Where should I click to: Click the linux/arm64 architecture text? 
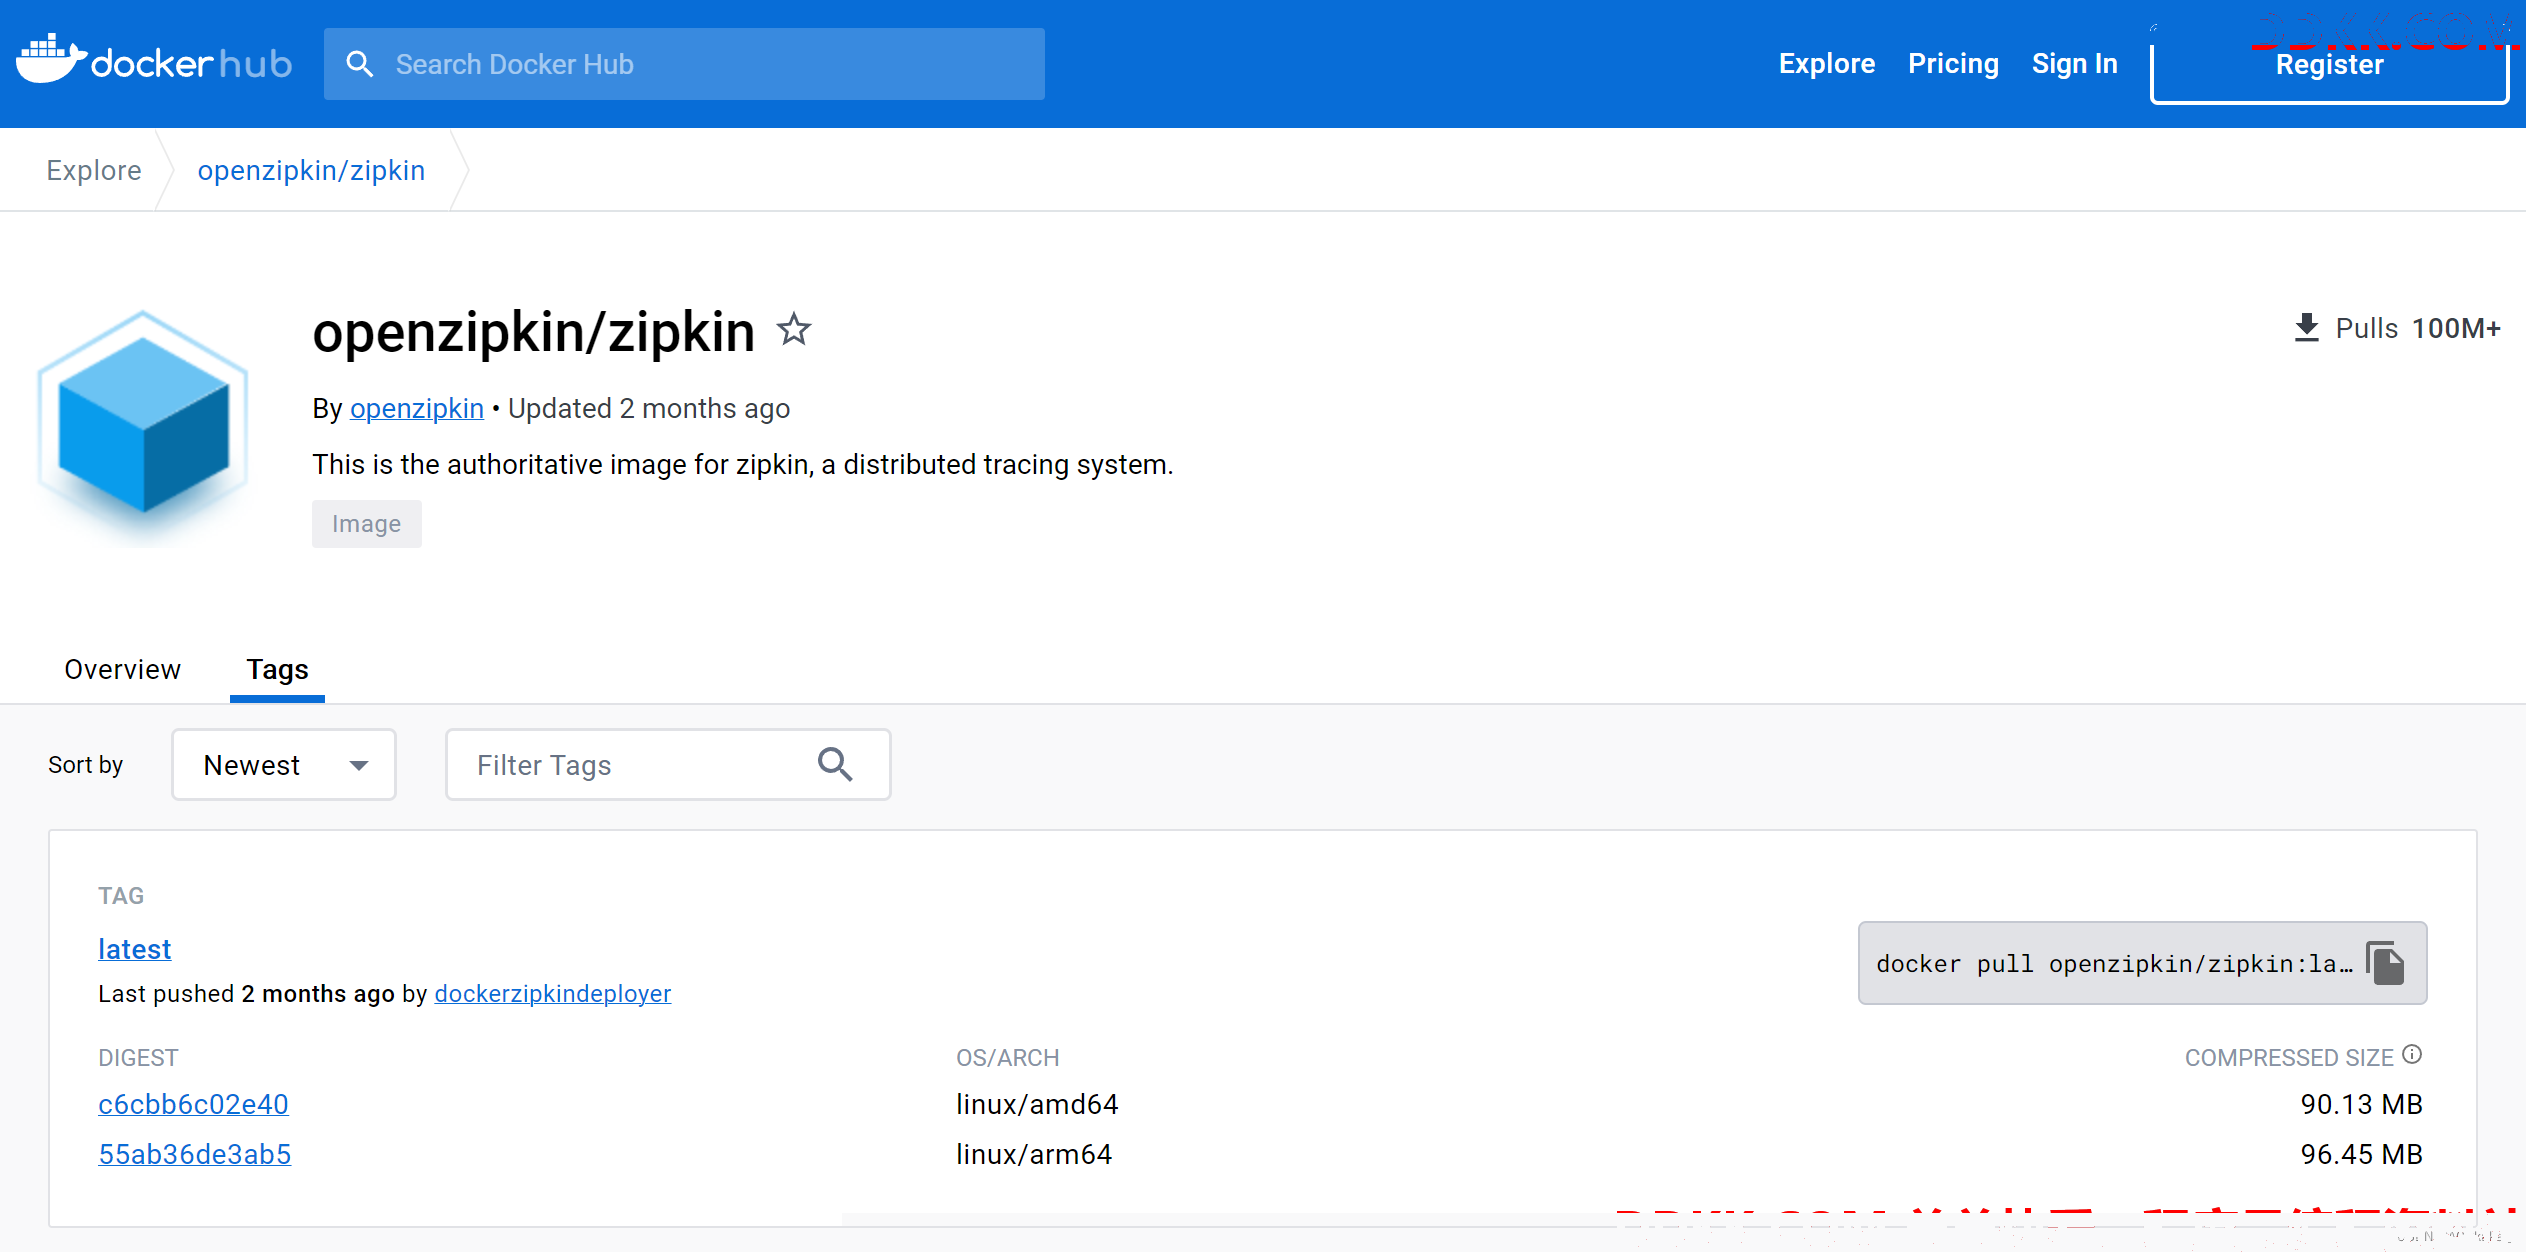(1034, 1154)
